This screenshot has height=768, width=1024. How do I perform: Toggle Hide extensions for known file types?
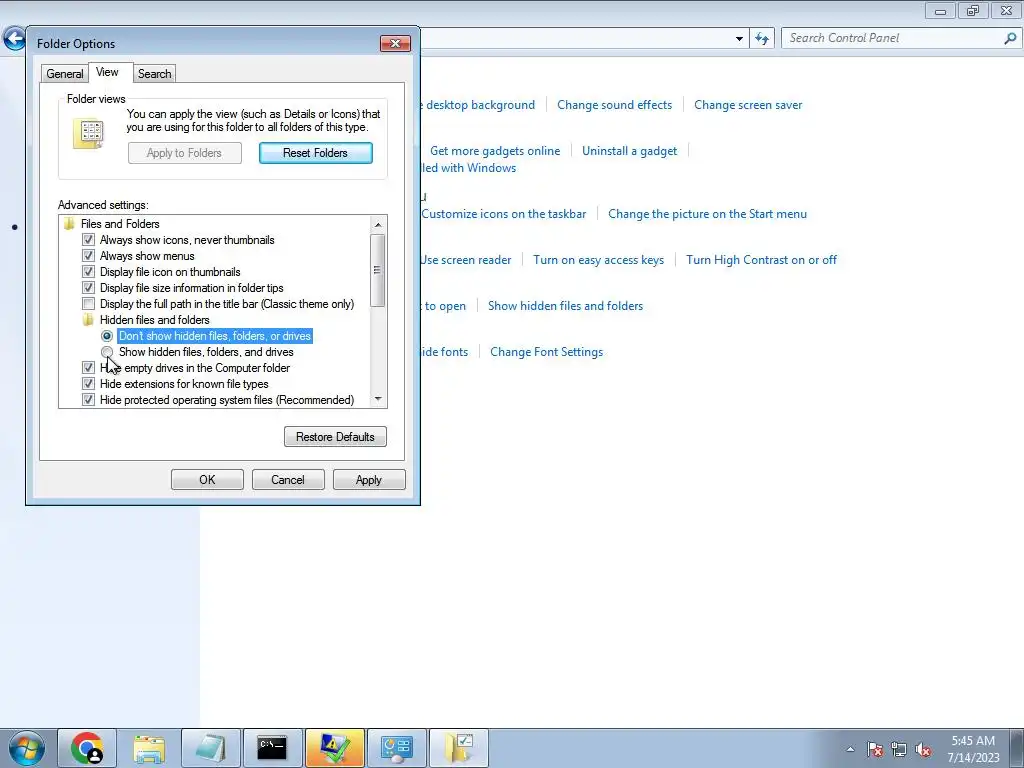click(x=88, y=384)
